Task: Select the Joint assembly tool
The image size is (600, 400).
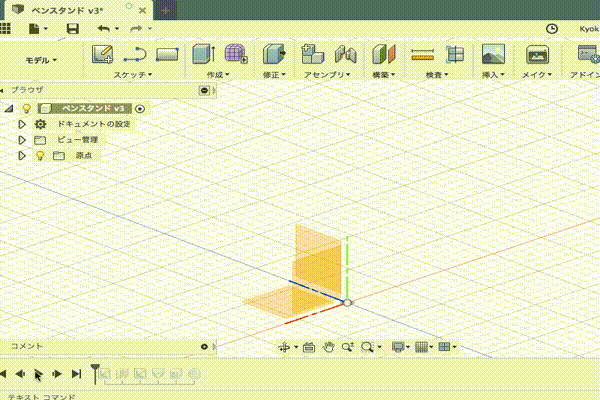Action: pos(346,54)
